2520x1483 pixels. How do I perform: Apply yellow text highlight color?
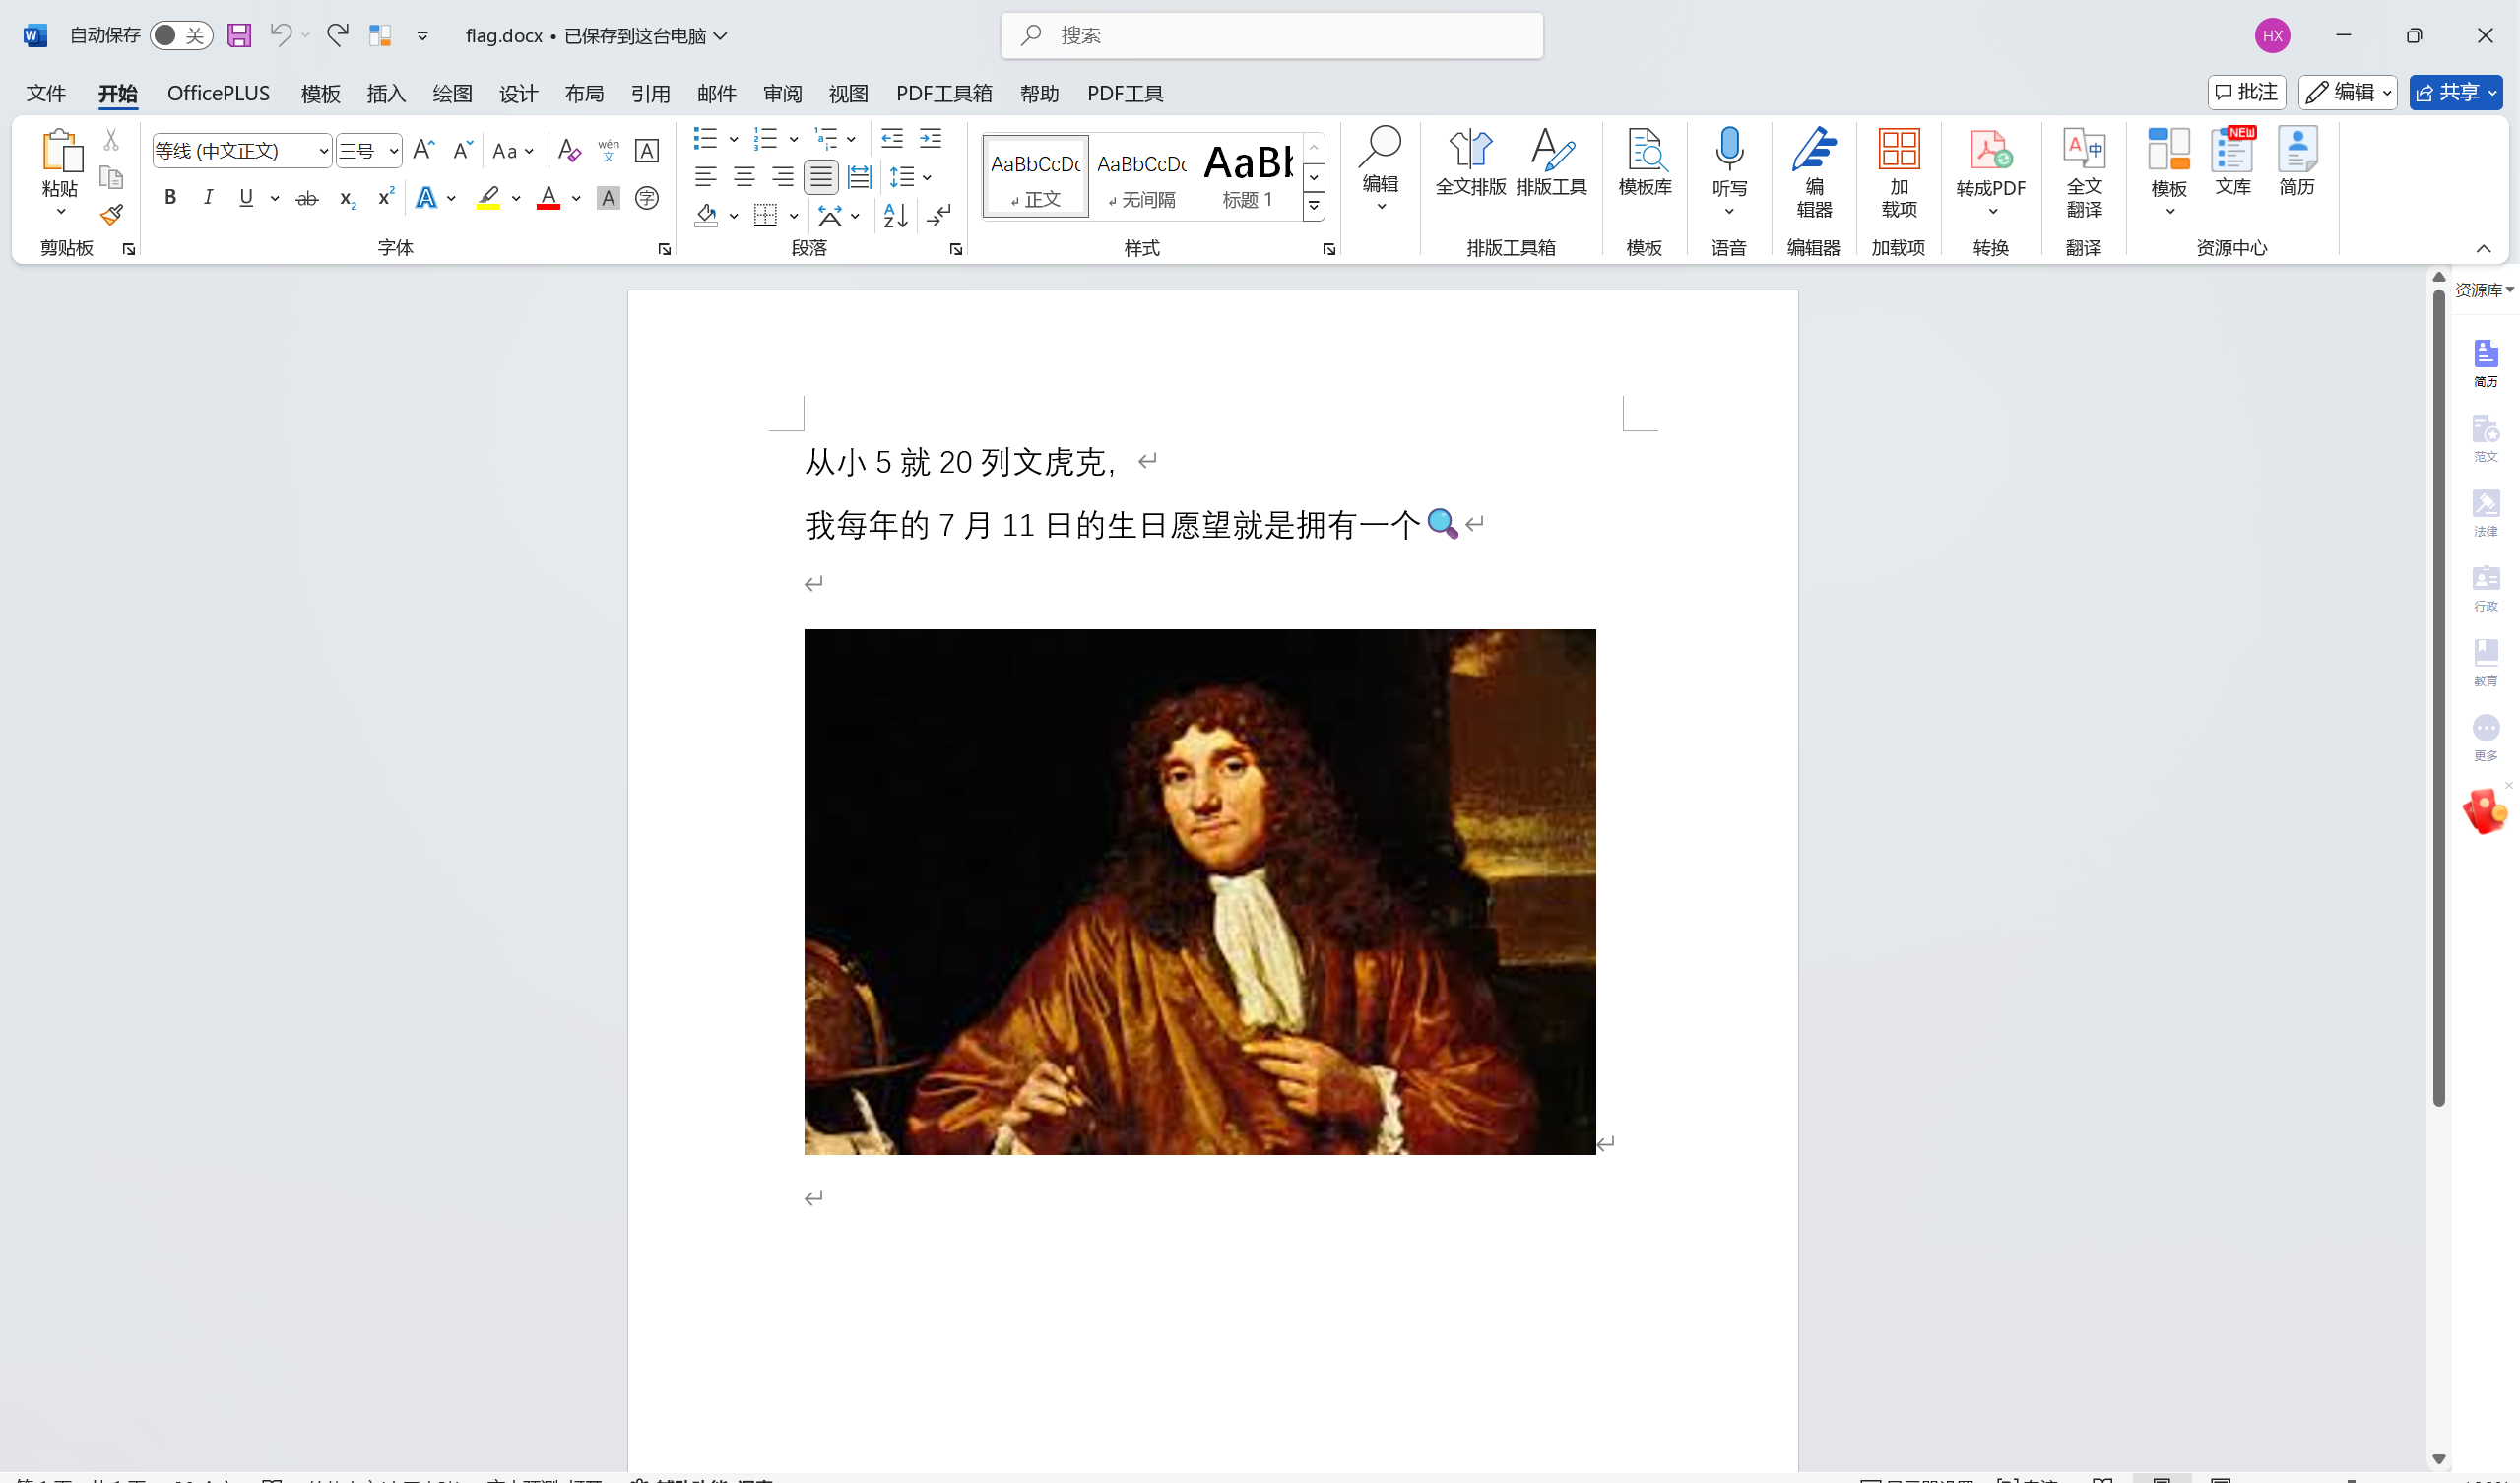[x=488, y=198]
